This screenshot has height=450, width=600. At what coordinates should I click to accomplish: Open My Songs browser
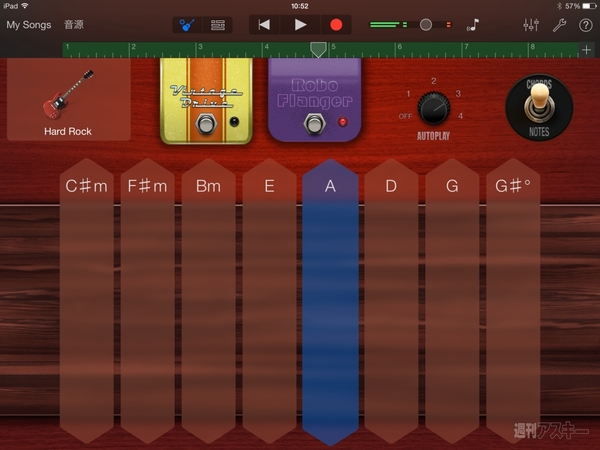pos(29,25)
